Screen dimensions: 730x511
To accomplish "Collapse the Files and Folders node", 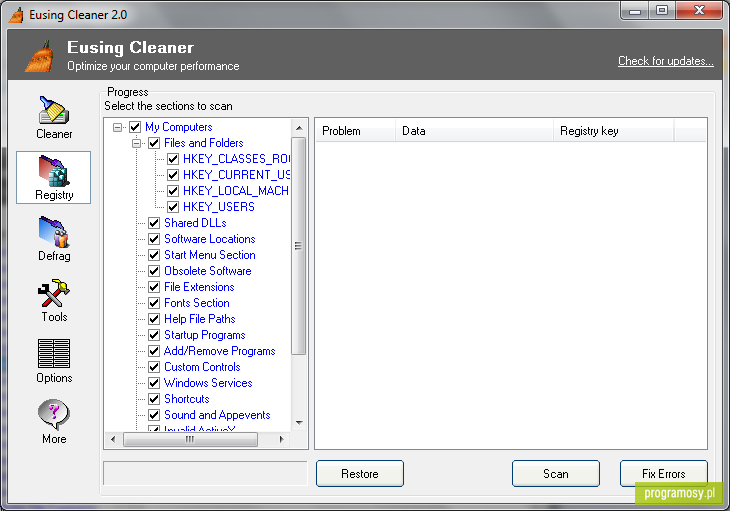I will pos(136,143).
